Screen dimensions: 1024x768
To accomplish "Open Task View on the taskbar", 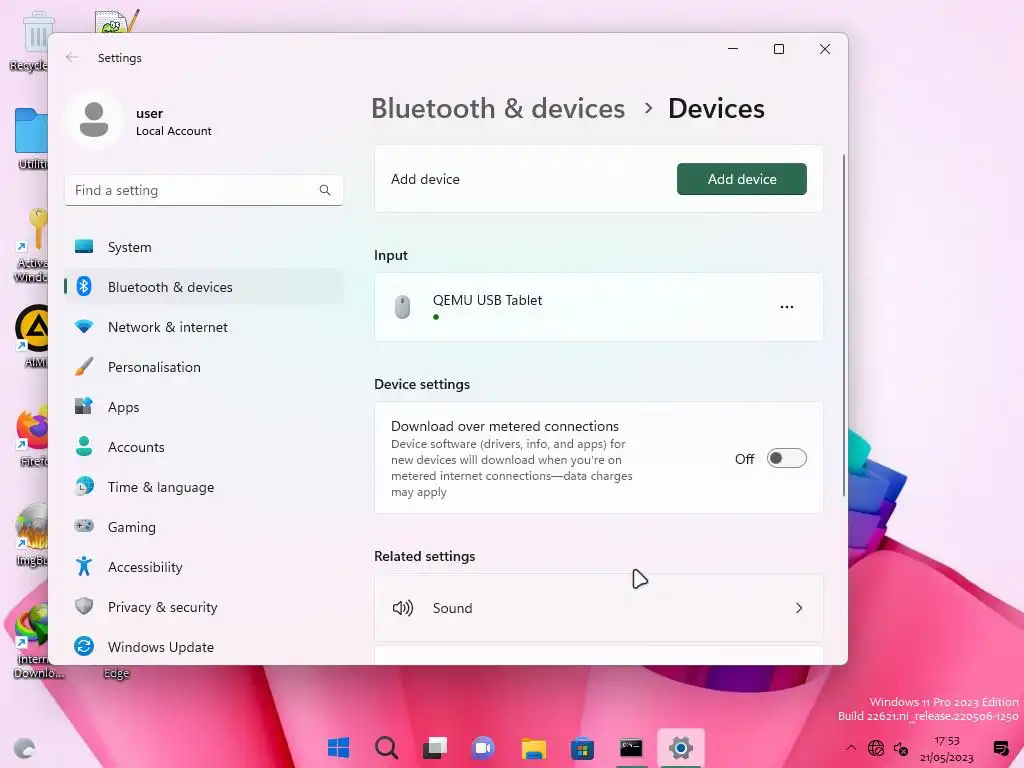I will point(435,748).
